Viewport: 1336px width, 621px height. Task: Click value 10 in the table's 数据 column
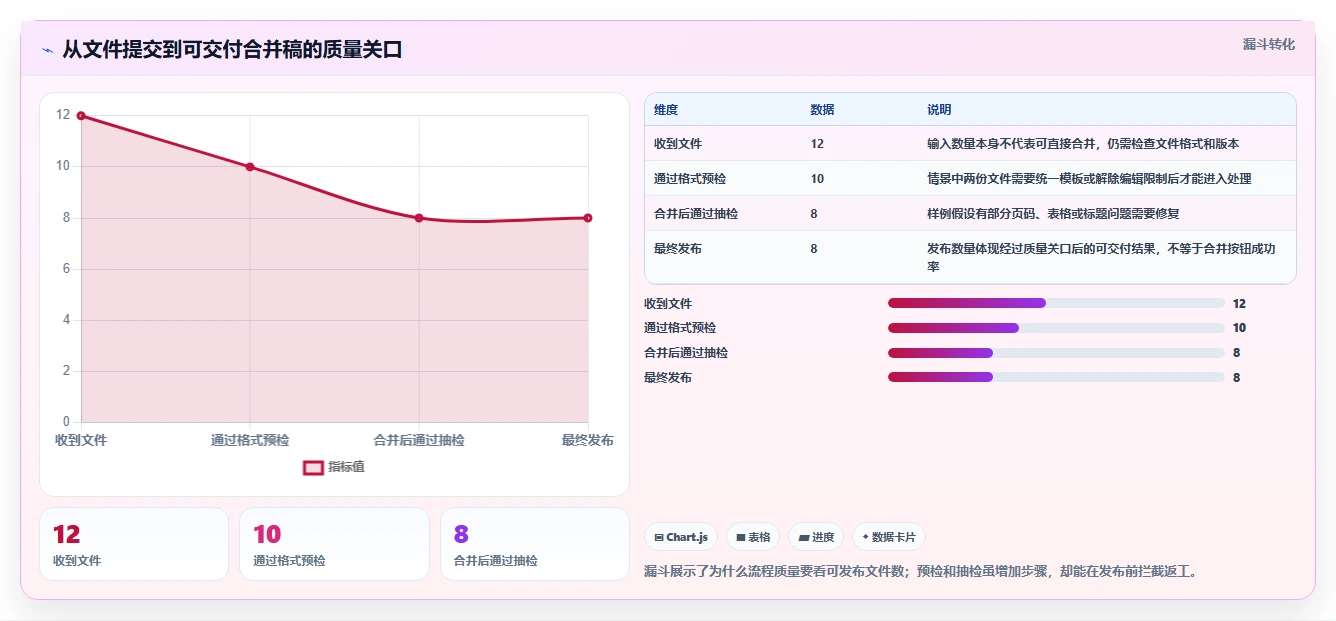pos(817,179)
